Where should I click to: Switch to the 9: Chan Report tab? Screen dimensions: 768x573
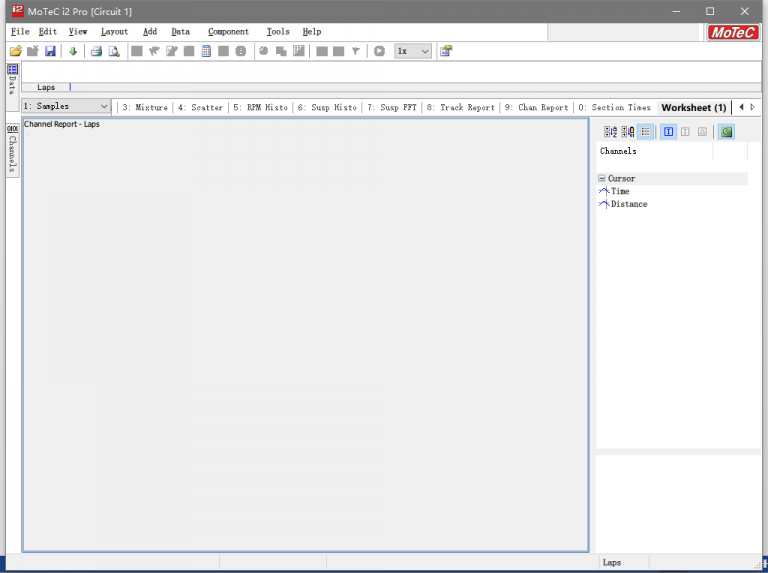pos(536,107)
